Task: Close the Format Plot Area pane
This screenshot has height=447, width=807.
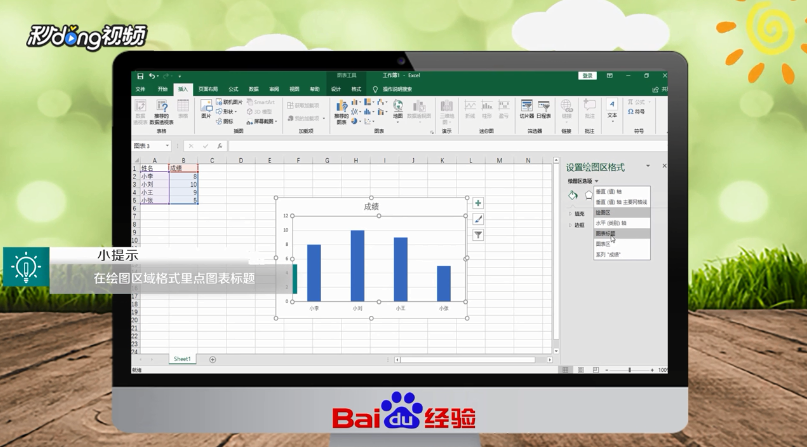Action: coord(664,166)
